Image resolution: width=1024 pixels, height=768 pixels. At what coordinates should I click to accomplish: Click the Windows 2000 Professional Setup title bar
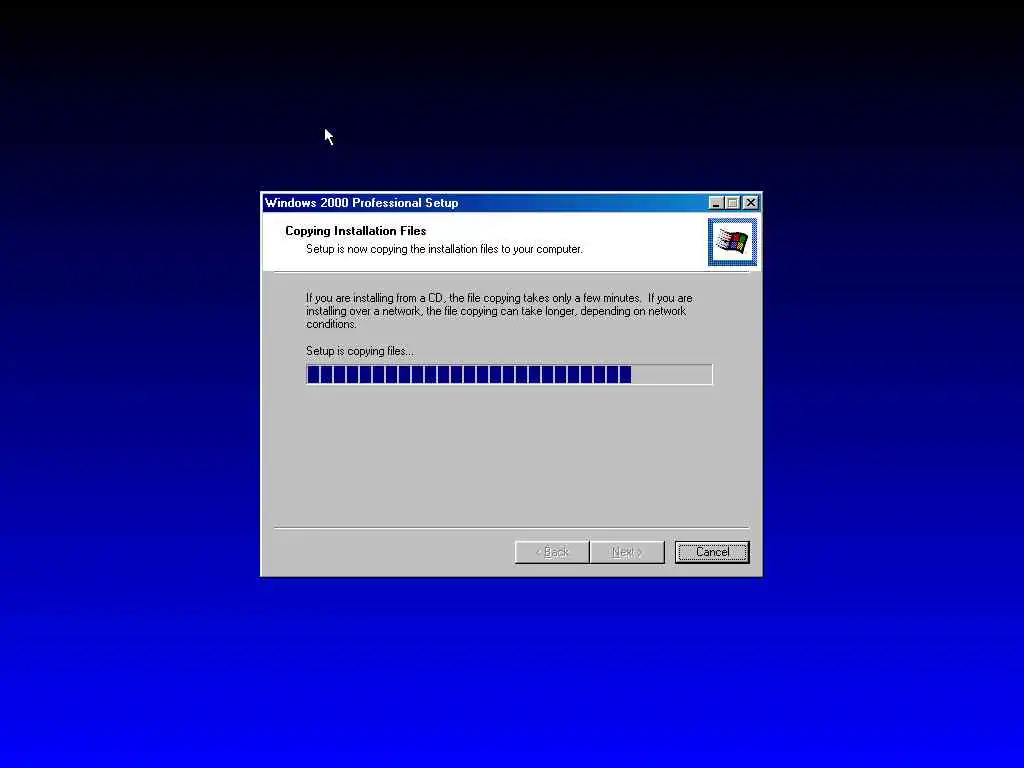pyautogui.click(x=511, y=203)
